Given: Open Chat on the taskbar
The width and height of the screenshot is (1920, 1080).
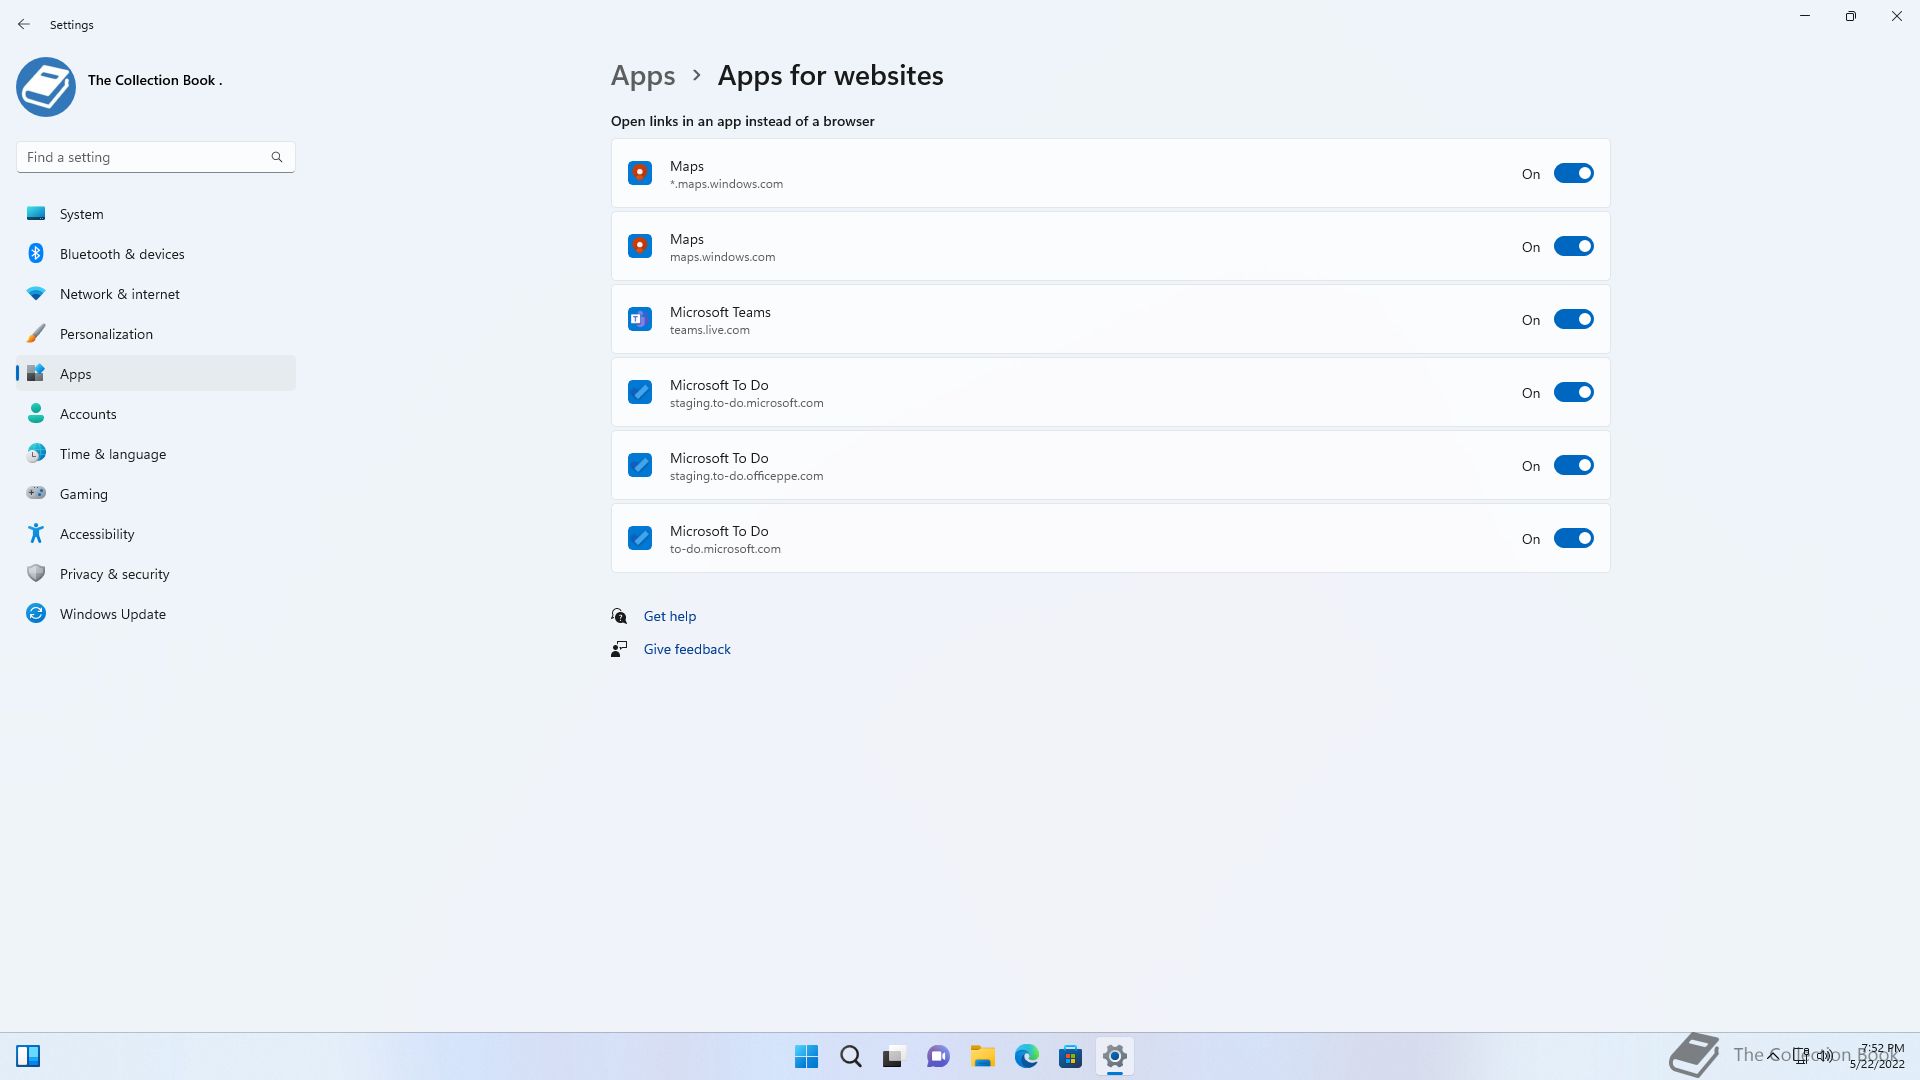Looking at the screenshot, I should 938,1056.
